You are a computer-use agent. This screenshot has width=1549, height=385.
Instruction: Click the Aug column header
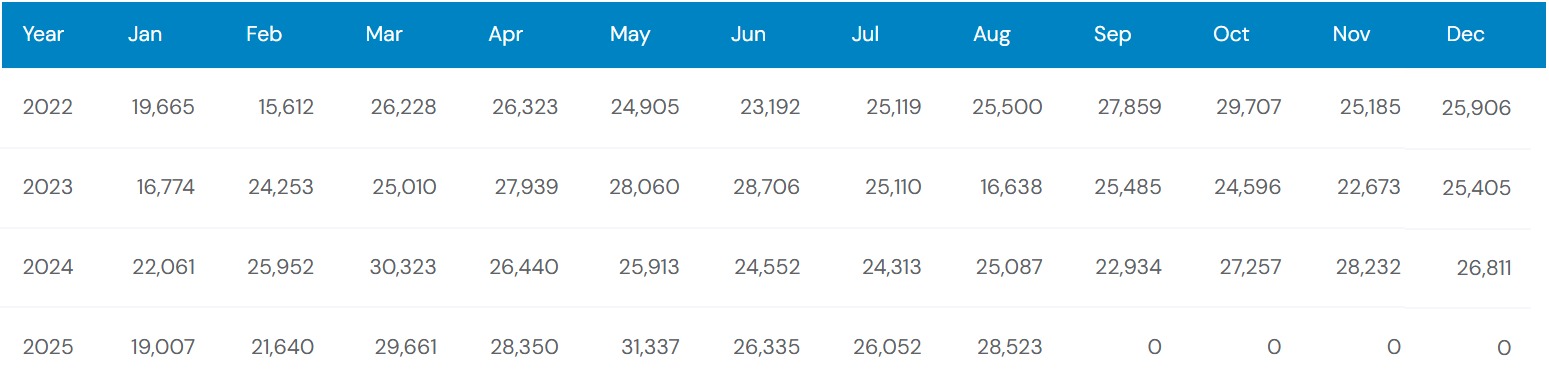(992, 35)
